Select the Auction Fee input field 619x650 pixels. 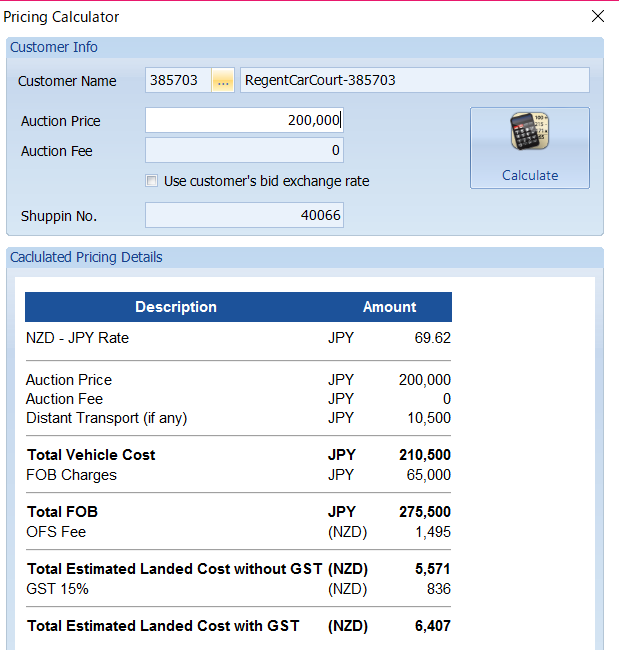point(244,150)
